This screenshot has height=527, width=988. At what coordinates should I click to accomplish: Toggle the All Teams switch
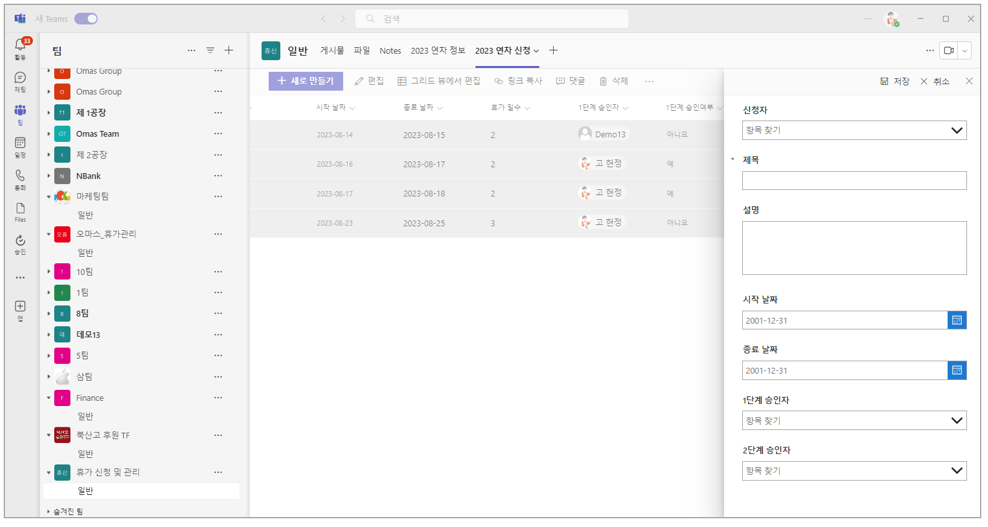pos(86,19)
